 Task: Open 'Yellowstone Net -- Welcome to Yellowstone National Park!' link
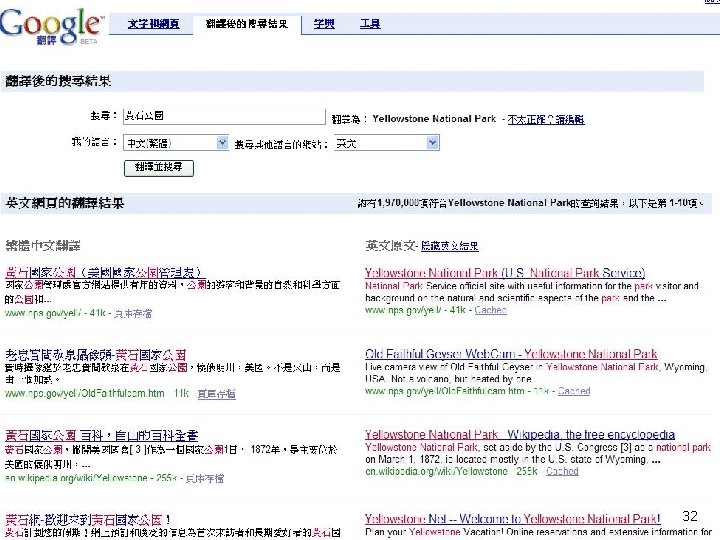512,519
